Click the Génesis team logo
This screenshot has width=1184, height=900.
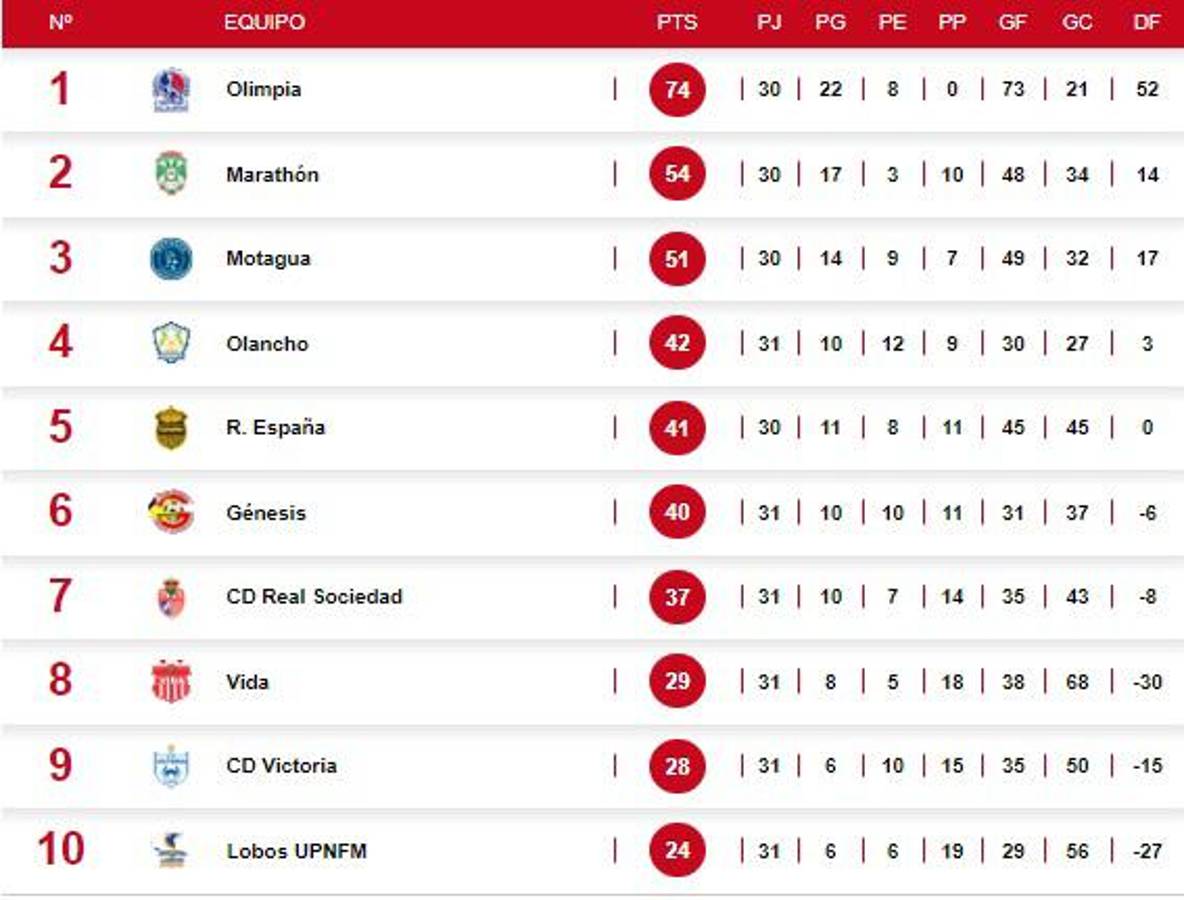(x=171, y=512)
